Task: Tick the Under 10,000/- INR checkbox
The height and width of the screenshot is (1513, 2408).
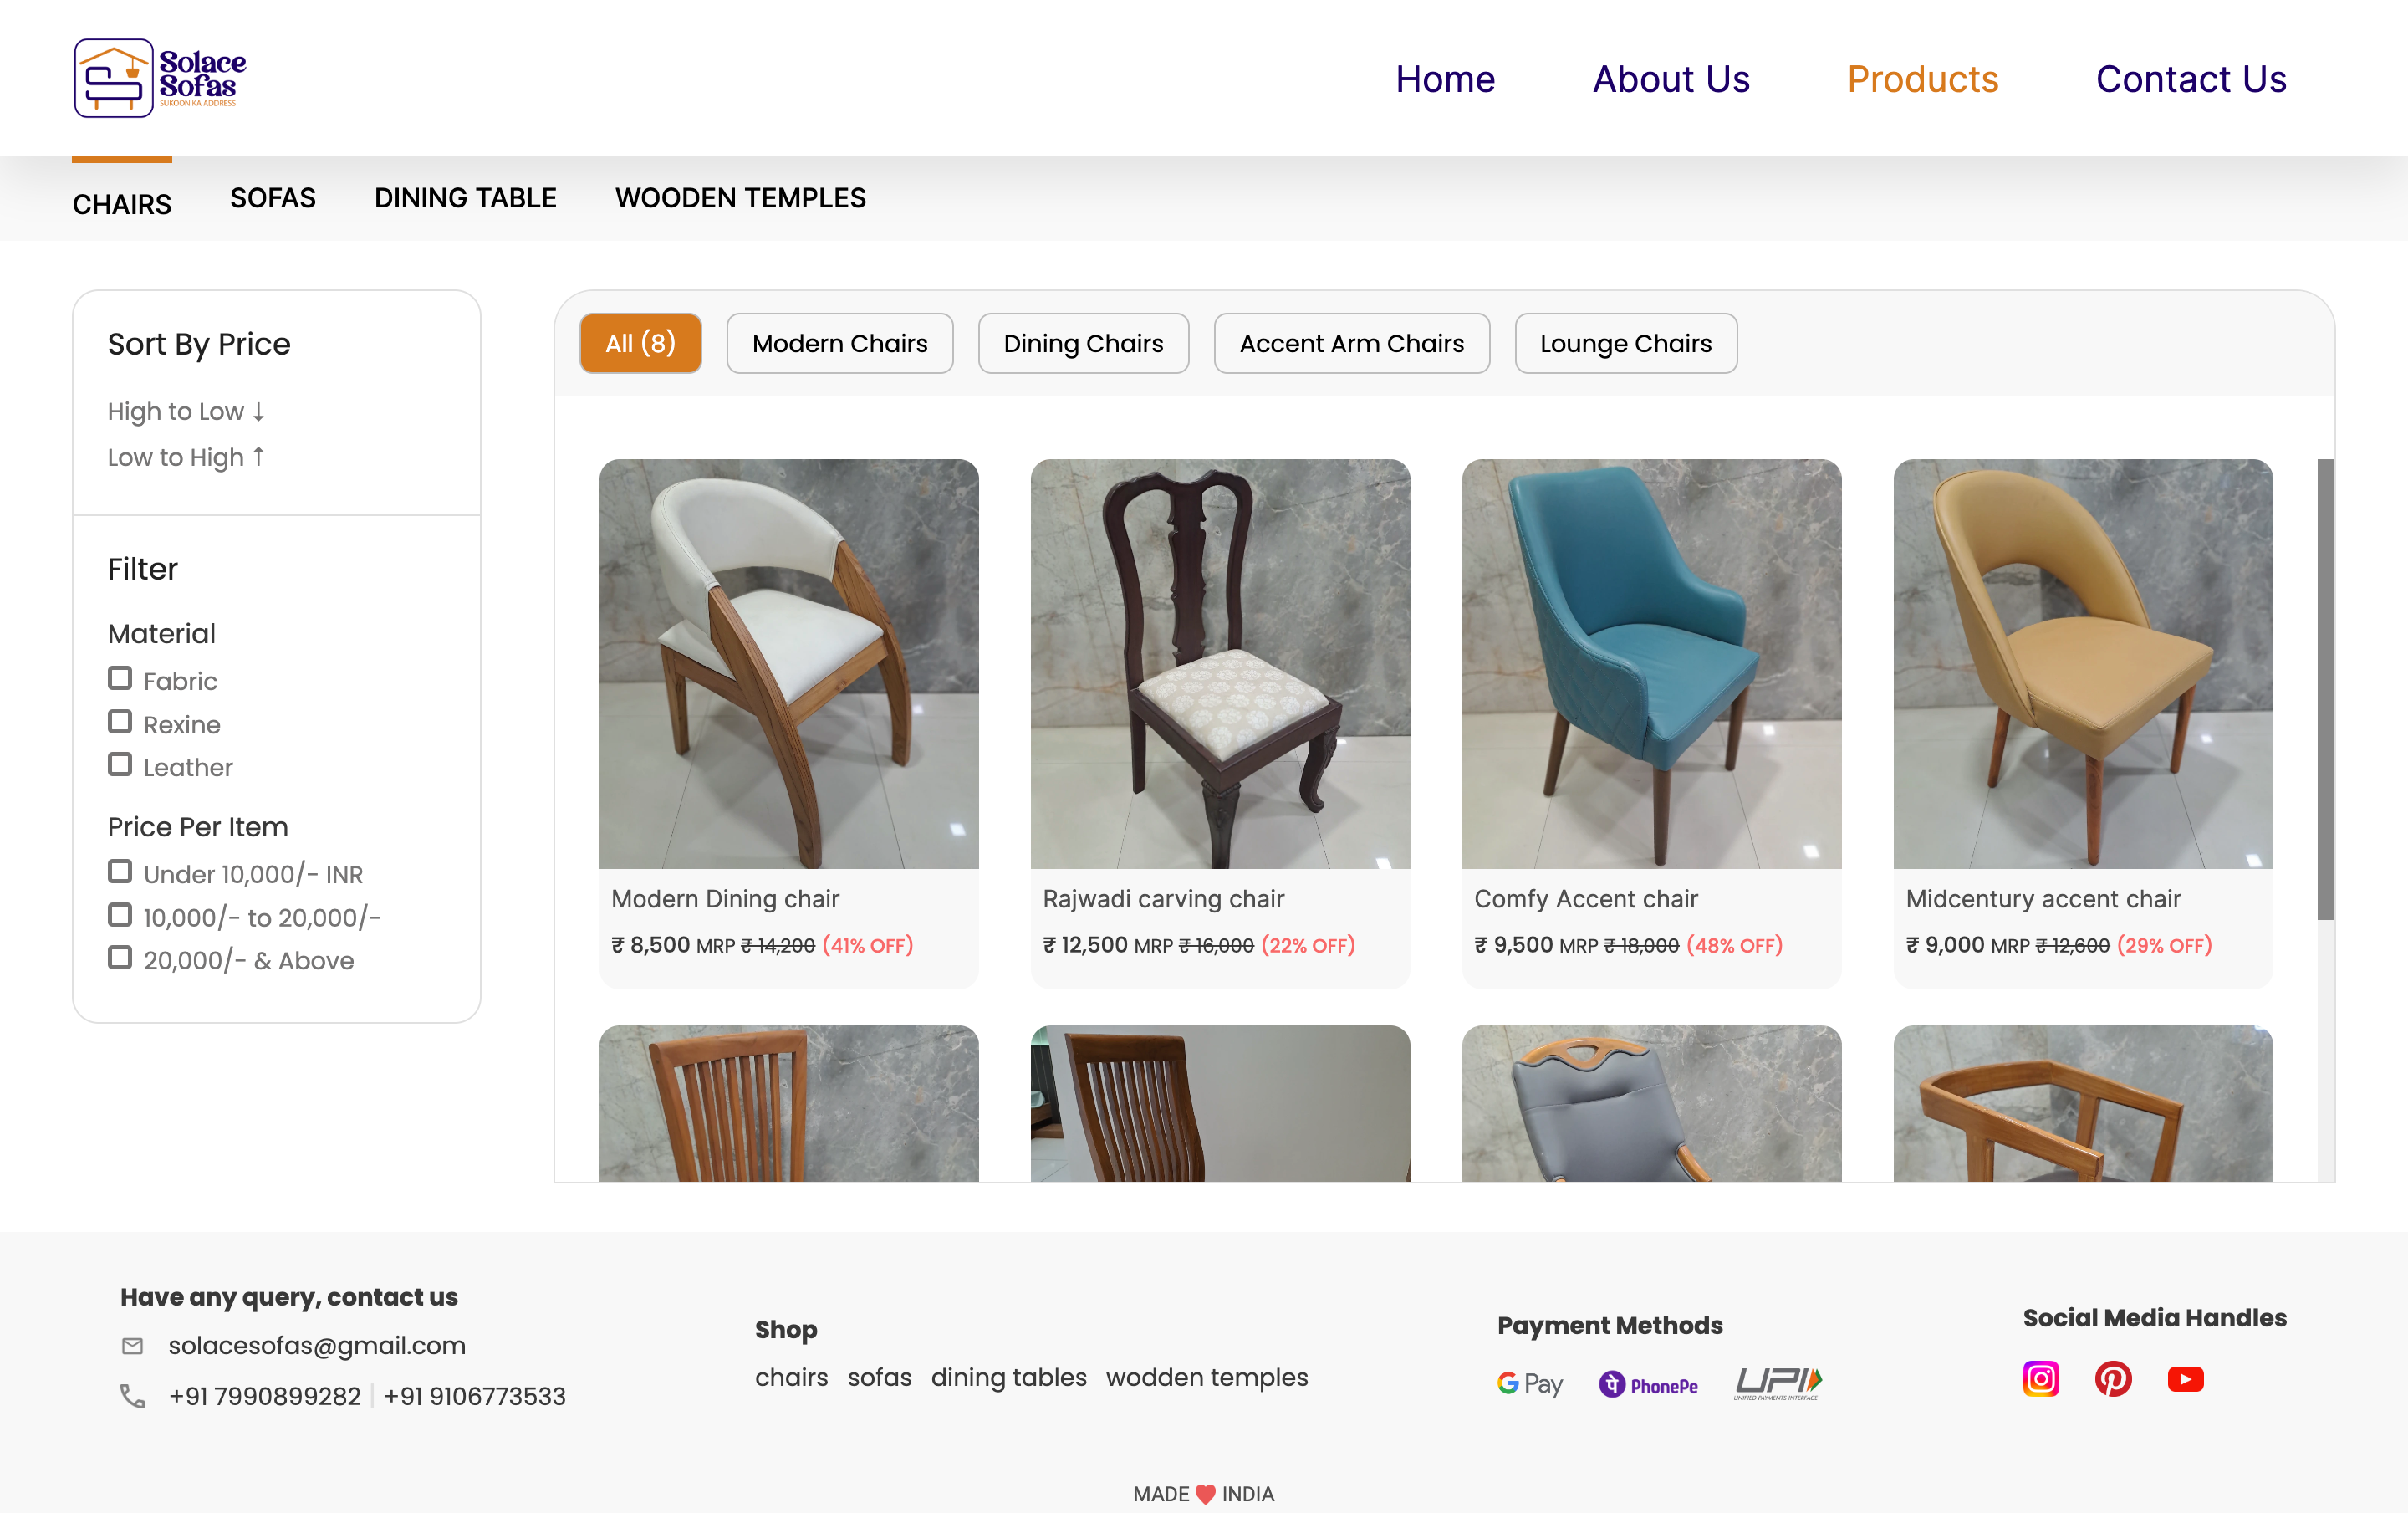Action: click(120, 872)
